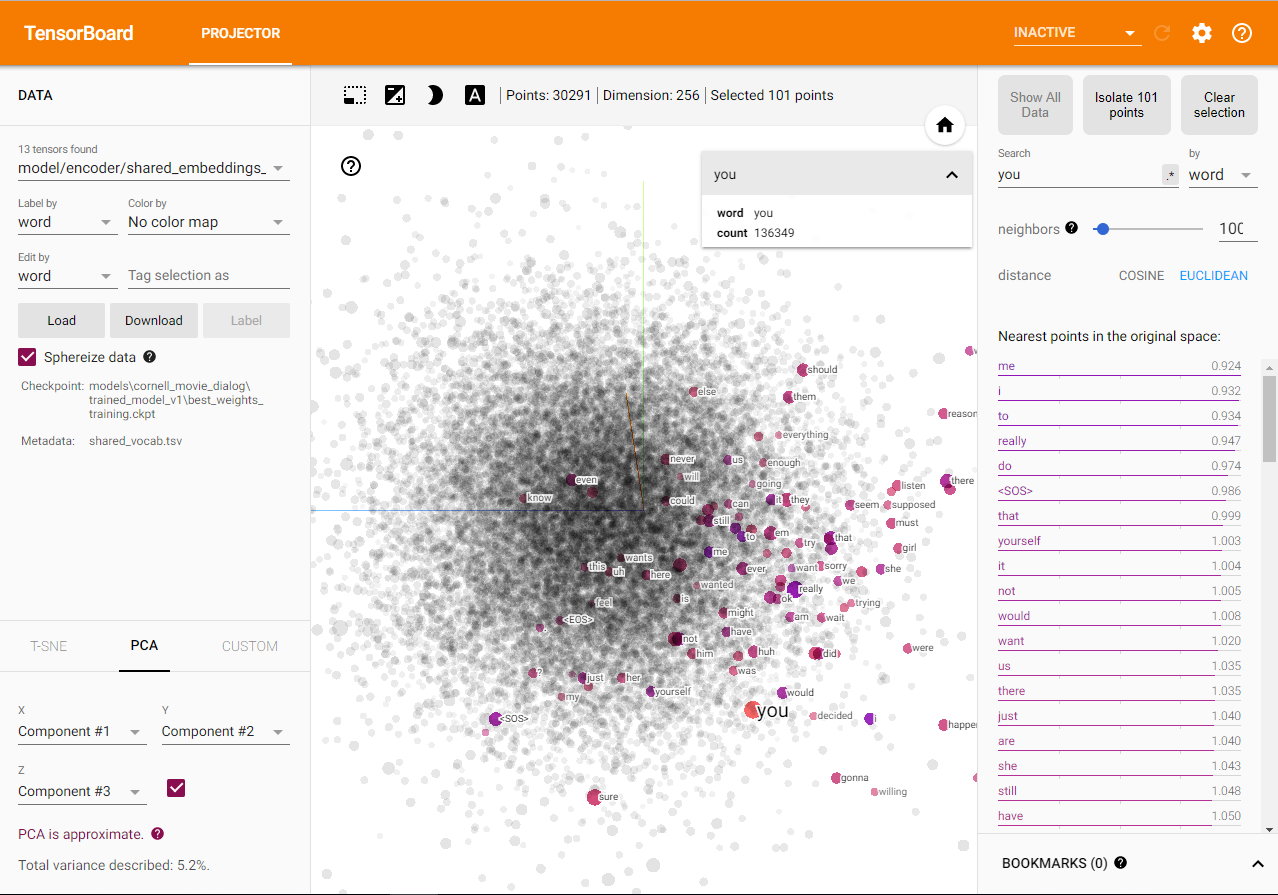The image size is (1278, 895).
Task: Collapse the 'you' metadata card
Action: pyautogui.click(x=952, y=175)
